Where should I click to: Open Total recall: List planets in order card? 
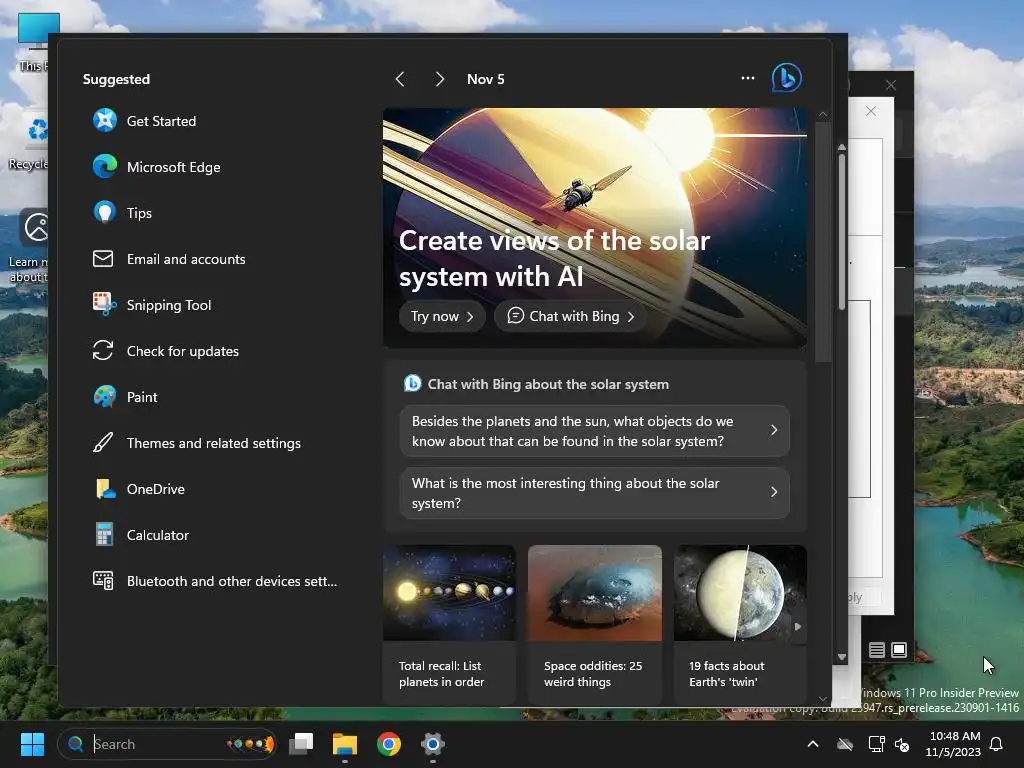pyautogui.click(x=449, y=624)
